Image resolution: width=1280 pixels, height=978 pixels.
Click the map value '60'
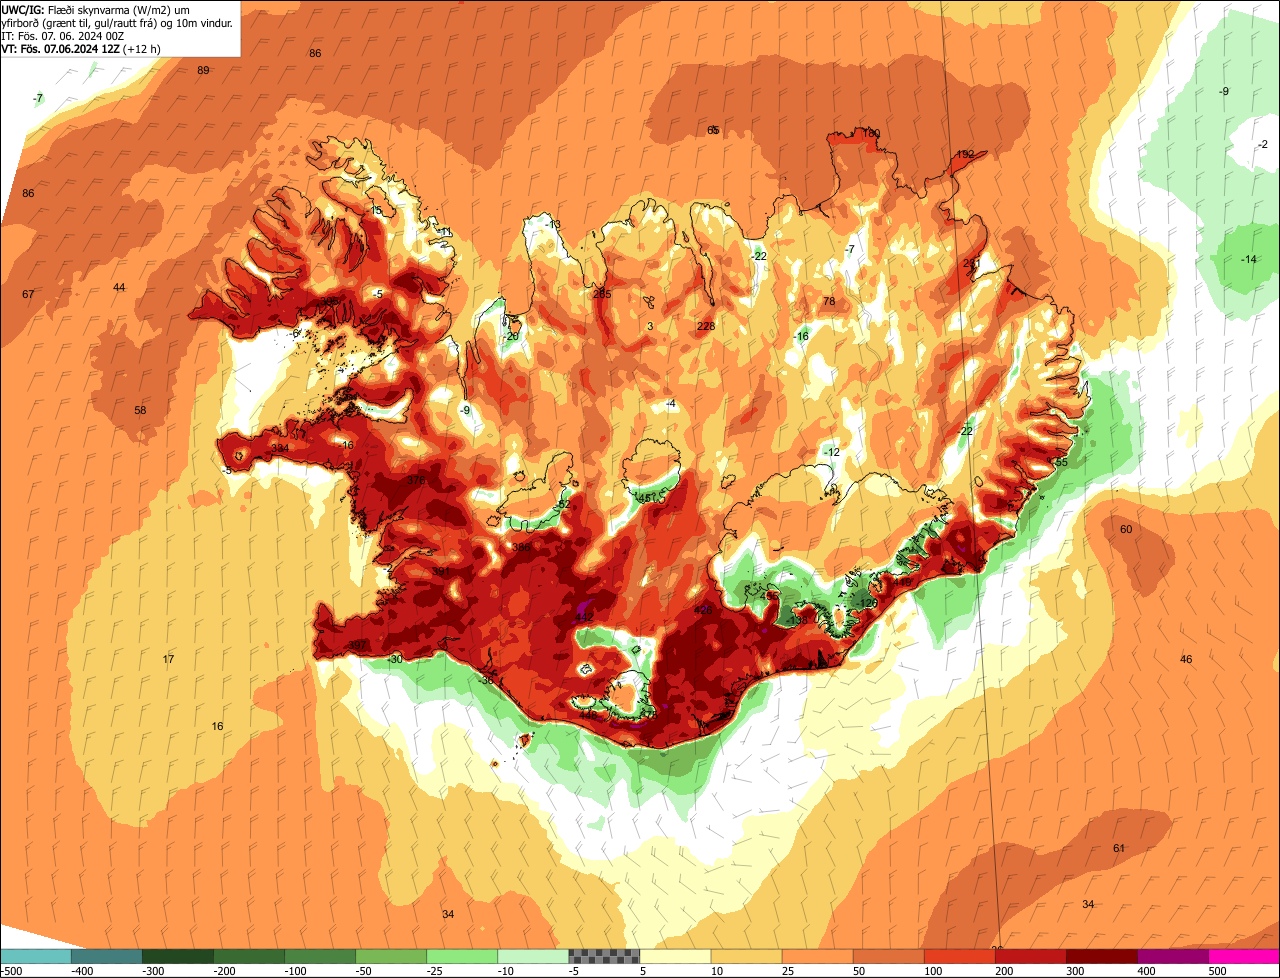coord(1125,530)
